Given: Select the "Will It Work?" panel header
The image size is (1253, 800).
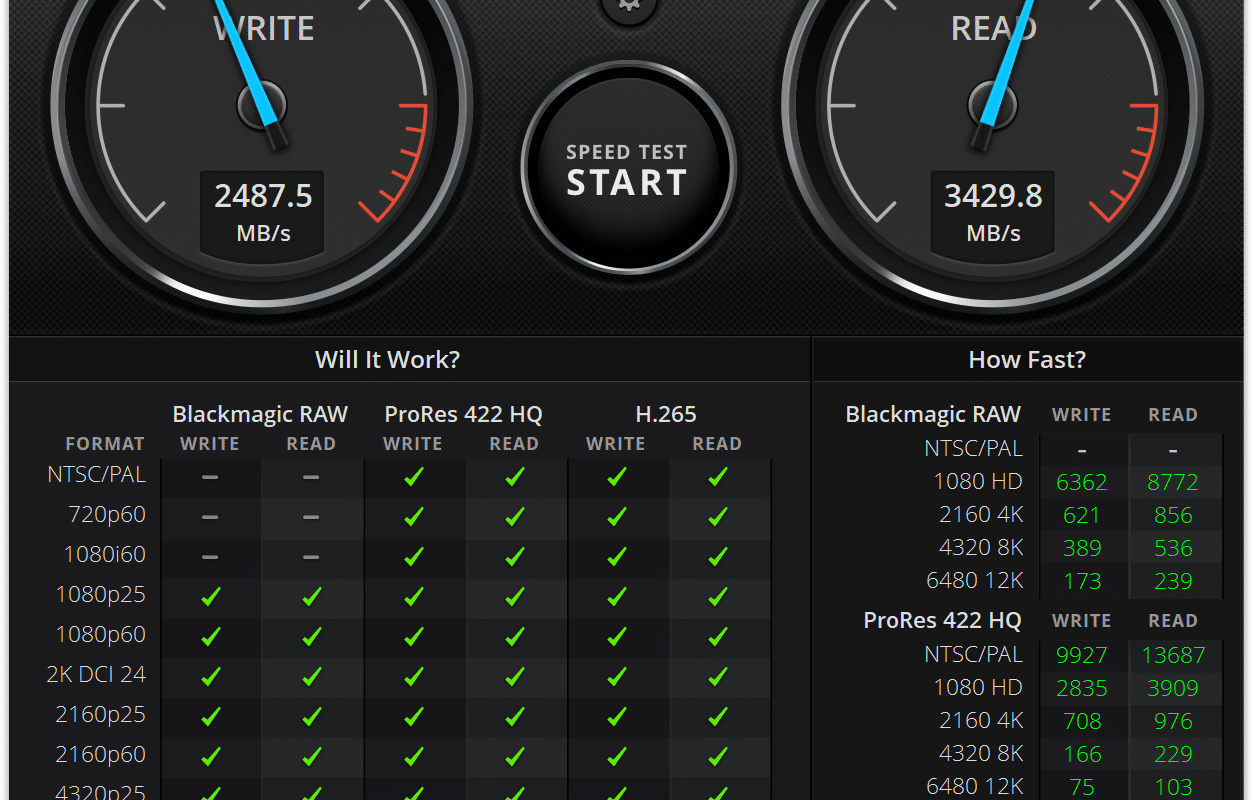Looking at the screenshot, I should (388, 359).
